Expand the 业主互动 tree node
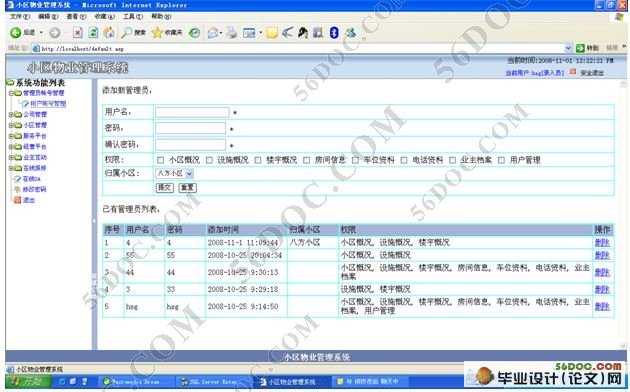 (11, 157)
